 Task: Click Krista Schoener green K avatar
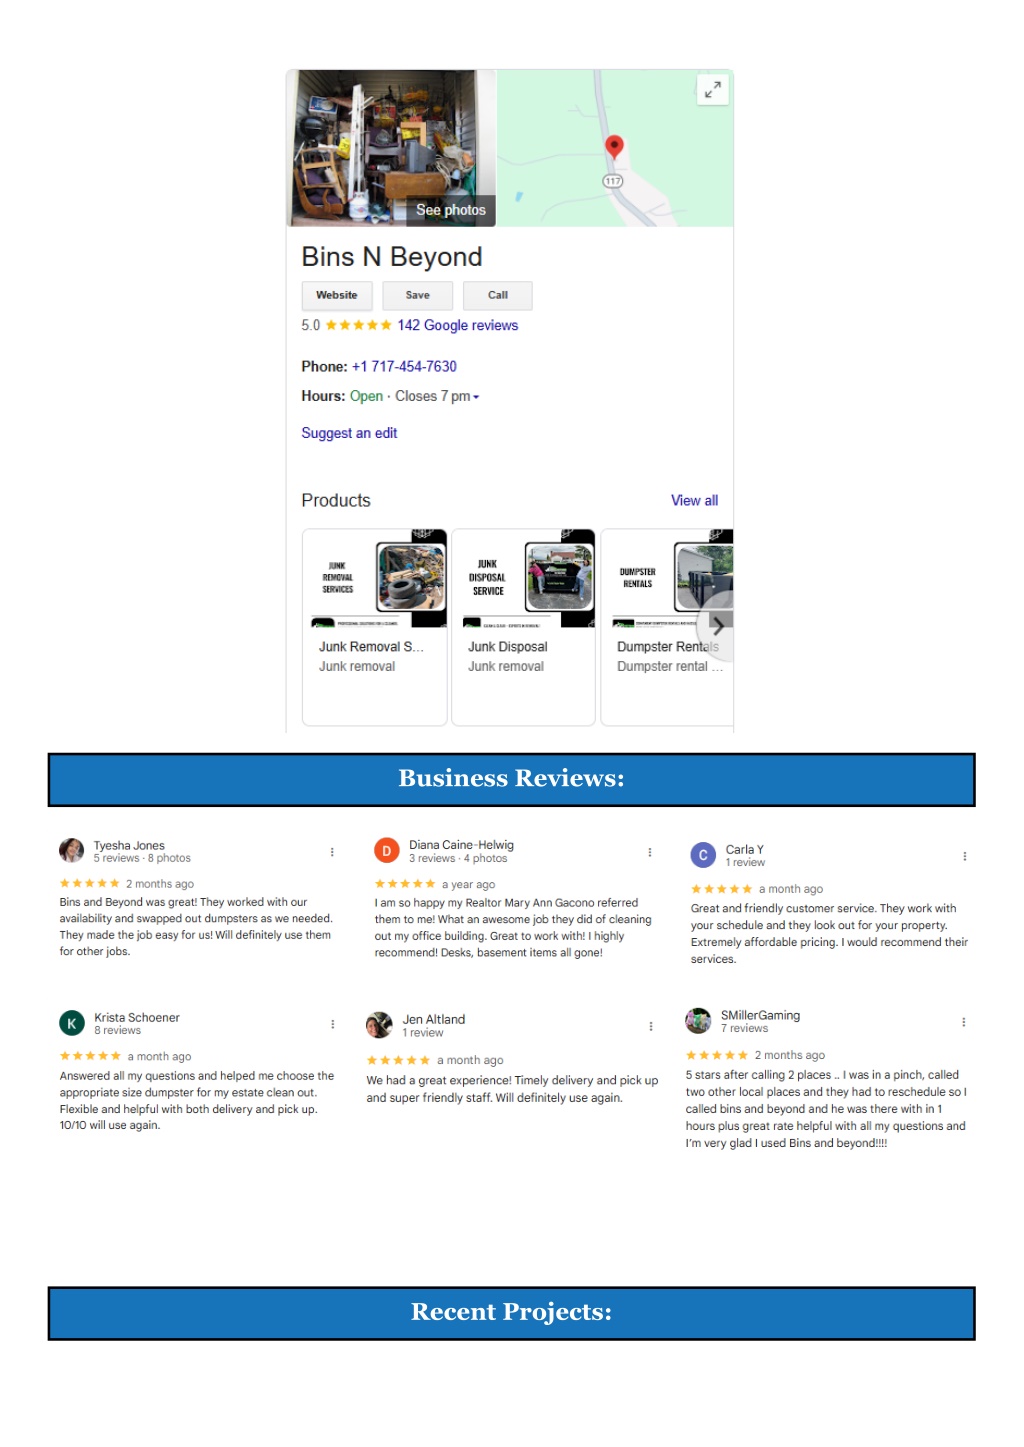(72, 1023)
